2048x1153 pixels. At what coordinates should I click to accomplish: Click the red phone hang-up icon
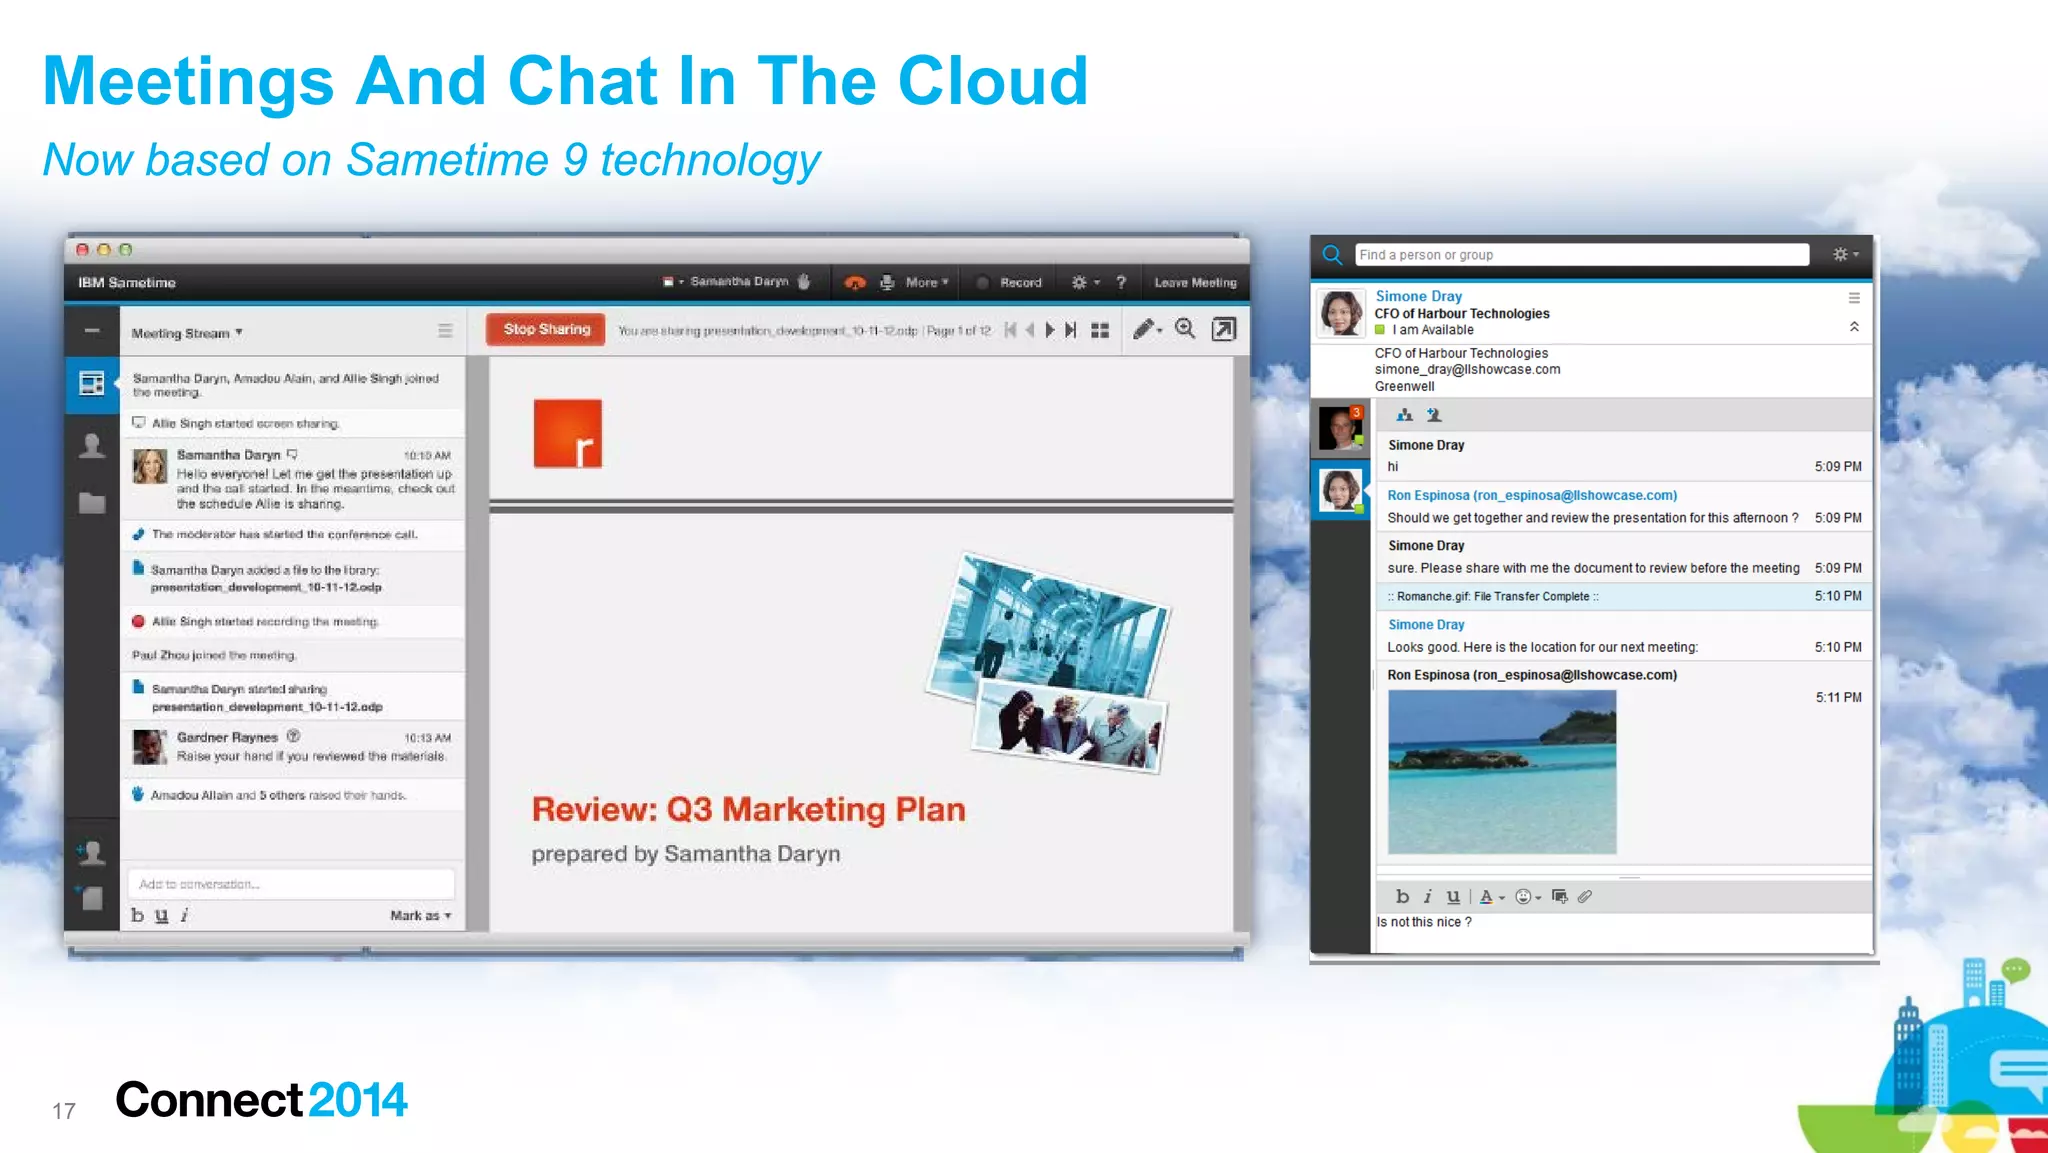pyautogui.click(x=854, y=283)
